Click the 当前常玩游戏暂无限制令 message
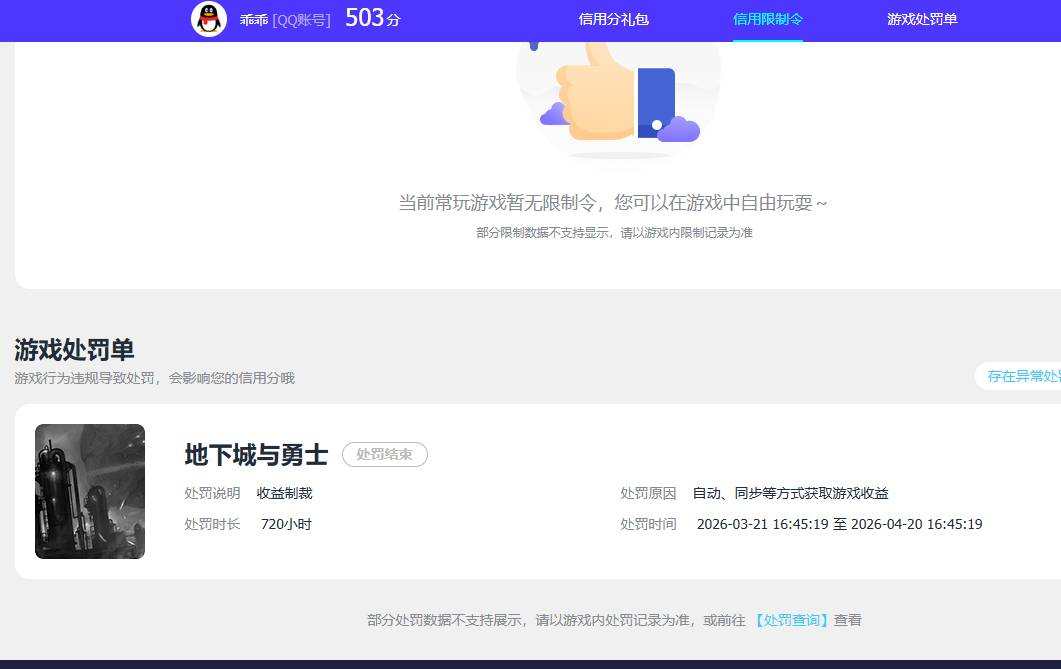Image resolution: width=1061 pixels, height=669 pixels. click(612, 202)
